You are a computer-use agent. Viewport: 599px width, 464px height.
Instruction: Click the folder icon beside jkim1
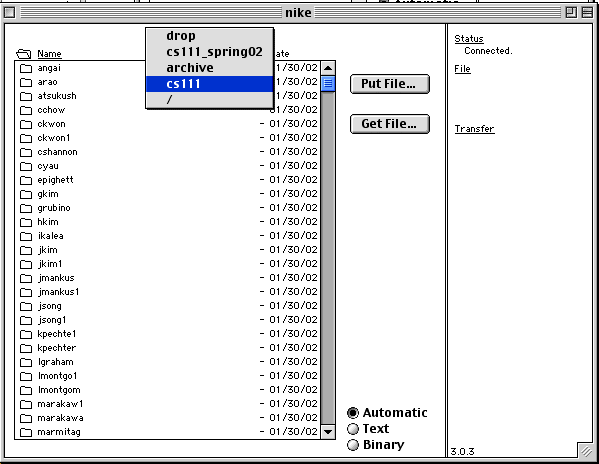(26, 264)
